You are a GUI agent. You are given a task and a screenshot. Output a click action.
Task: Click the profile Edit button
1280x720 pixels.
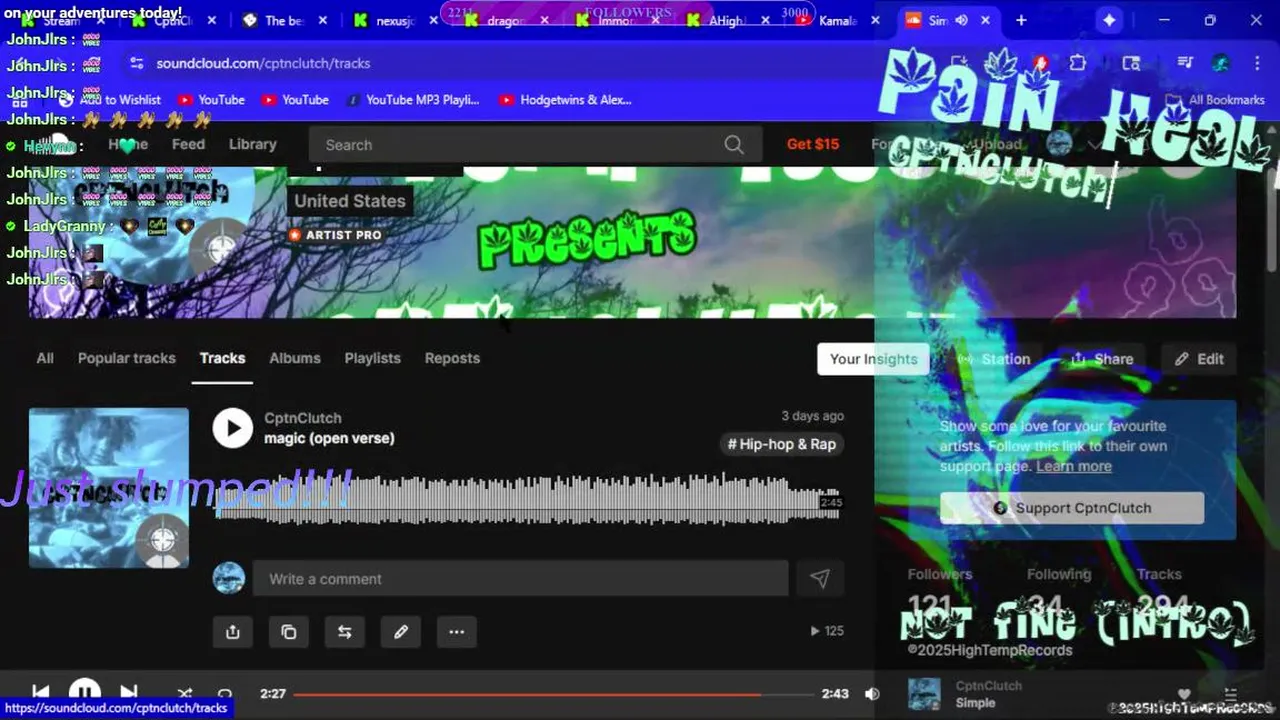[1199, 359]
